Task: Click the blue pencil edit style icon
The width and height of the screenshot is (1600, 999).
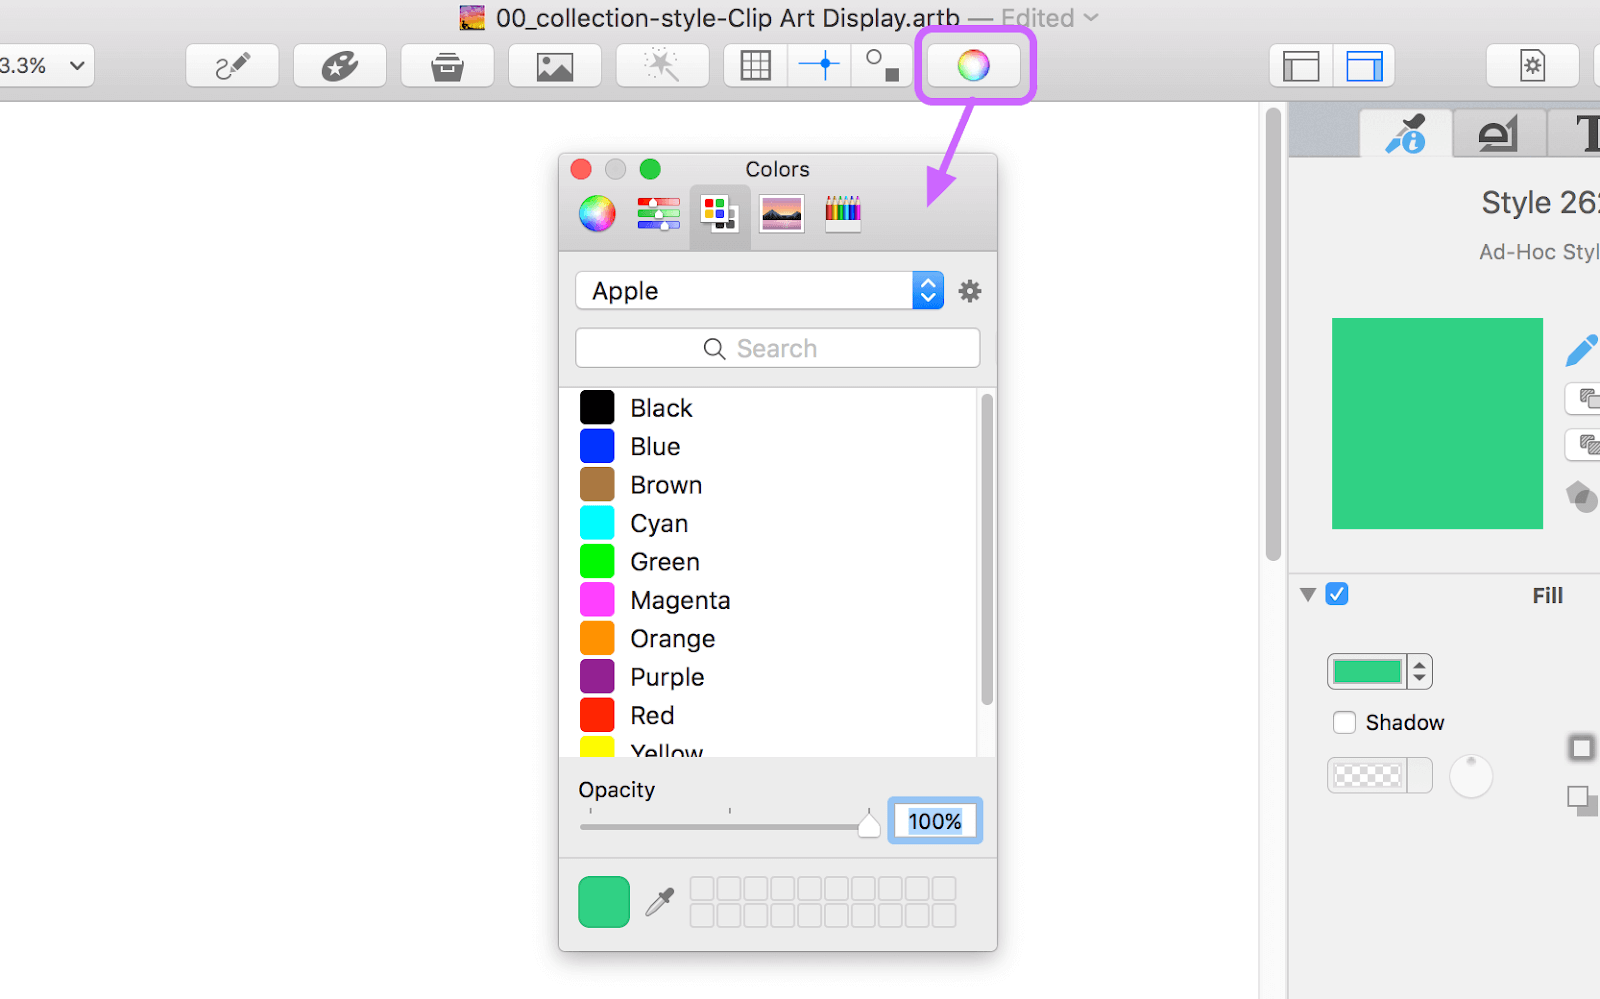Action: [1581, 350]
